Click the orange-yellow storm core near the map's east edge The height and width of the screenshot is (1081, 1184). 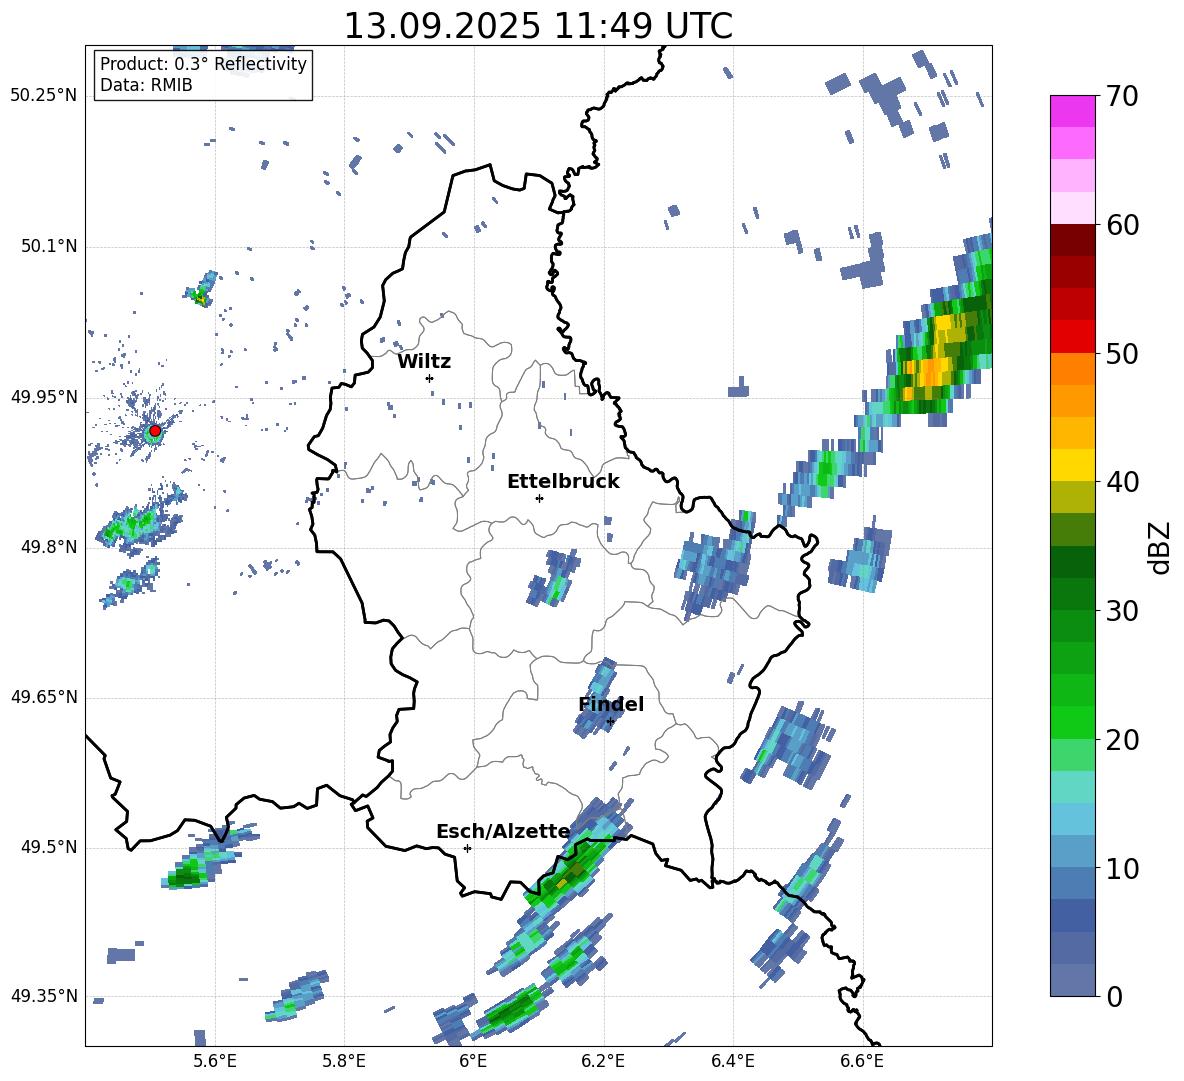tap(929, 371)
